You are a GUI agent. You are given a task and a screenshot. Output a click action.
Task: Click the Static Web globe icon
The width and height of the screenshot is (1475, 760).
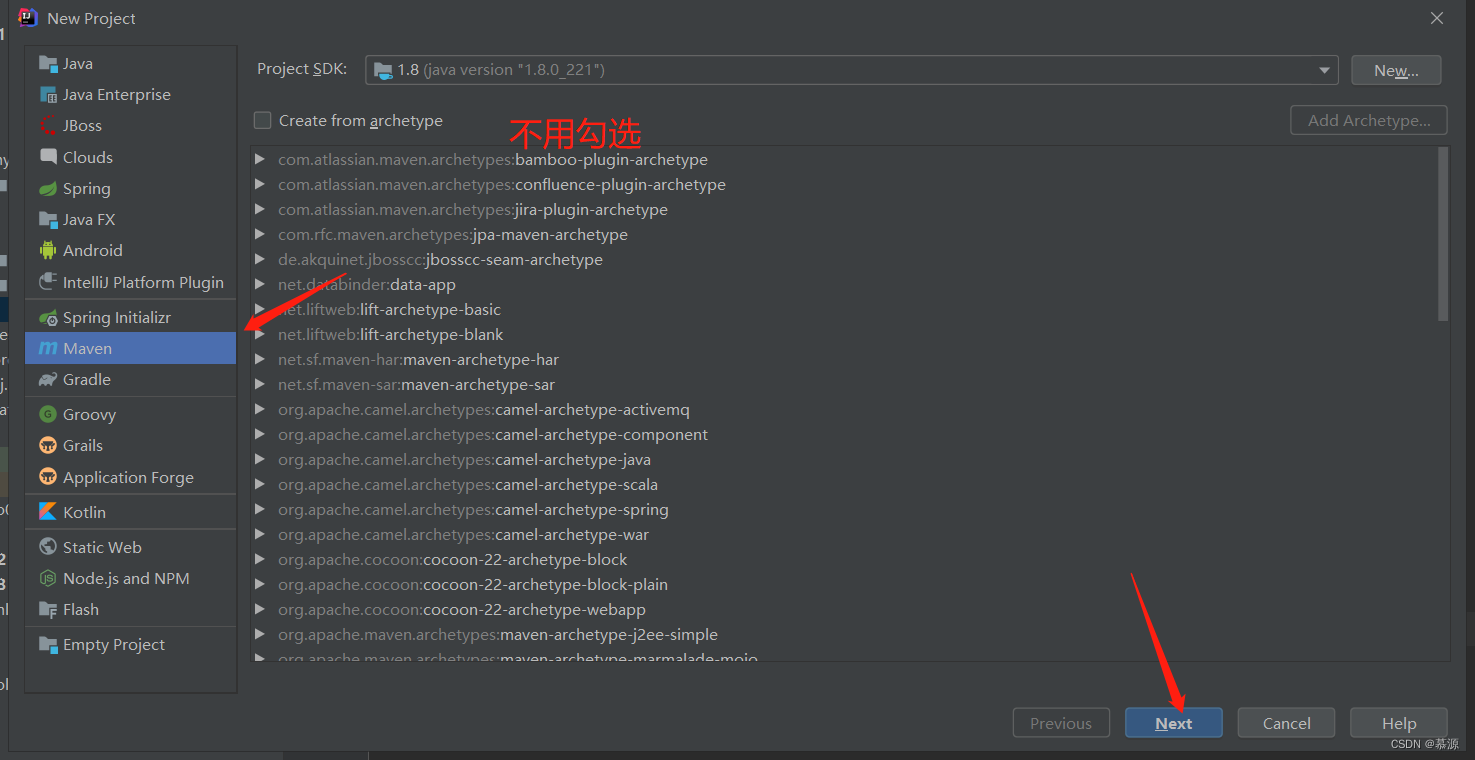48,548
